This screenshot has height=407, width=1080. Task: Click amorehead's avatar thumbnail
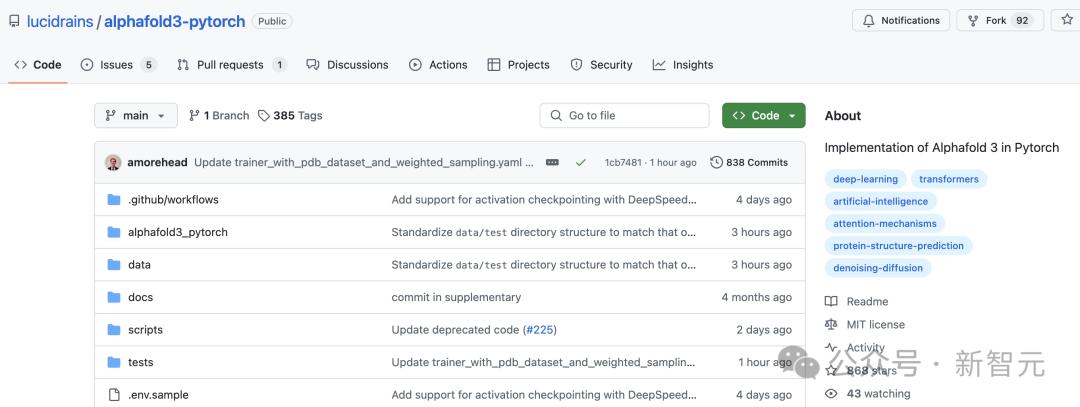pos(113,162)
